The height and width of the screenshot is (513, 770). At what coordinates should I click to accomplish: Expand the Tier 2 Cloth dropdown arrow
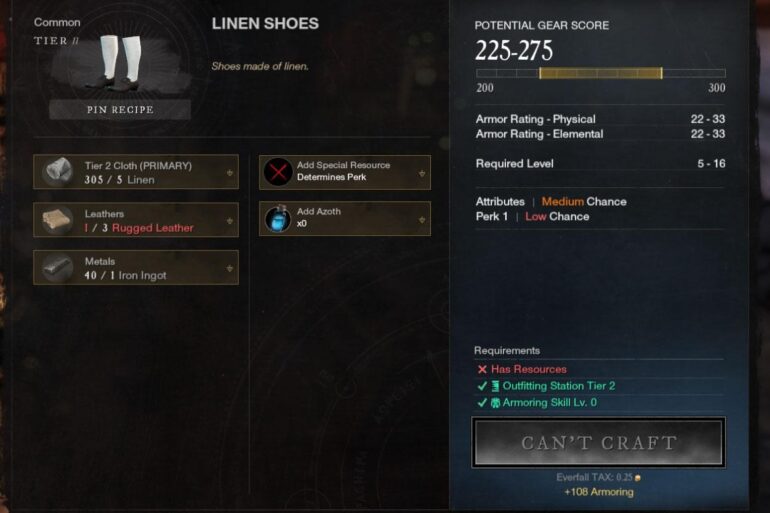click(229, 173)
